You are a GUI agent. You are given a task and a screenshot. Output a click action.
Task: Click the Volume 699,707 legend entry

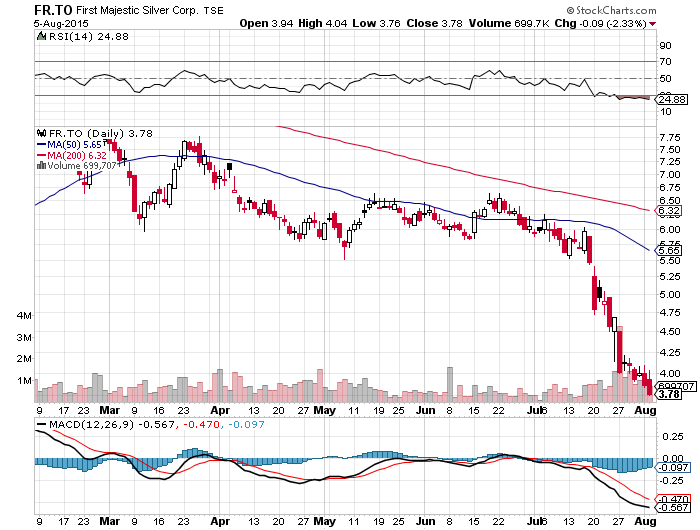(x=82, y=166)
